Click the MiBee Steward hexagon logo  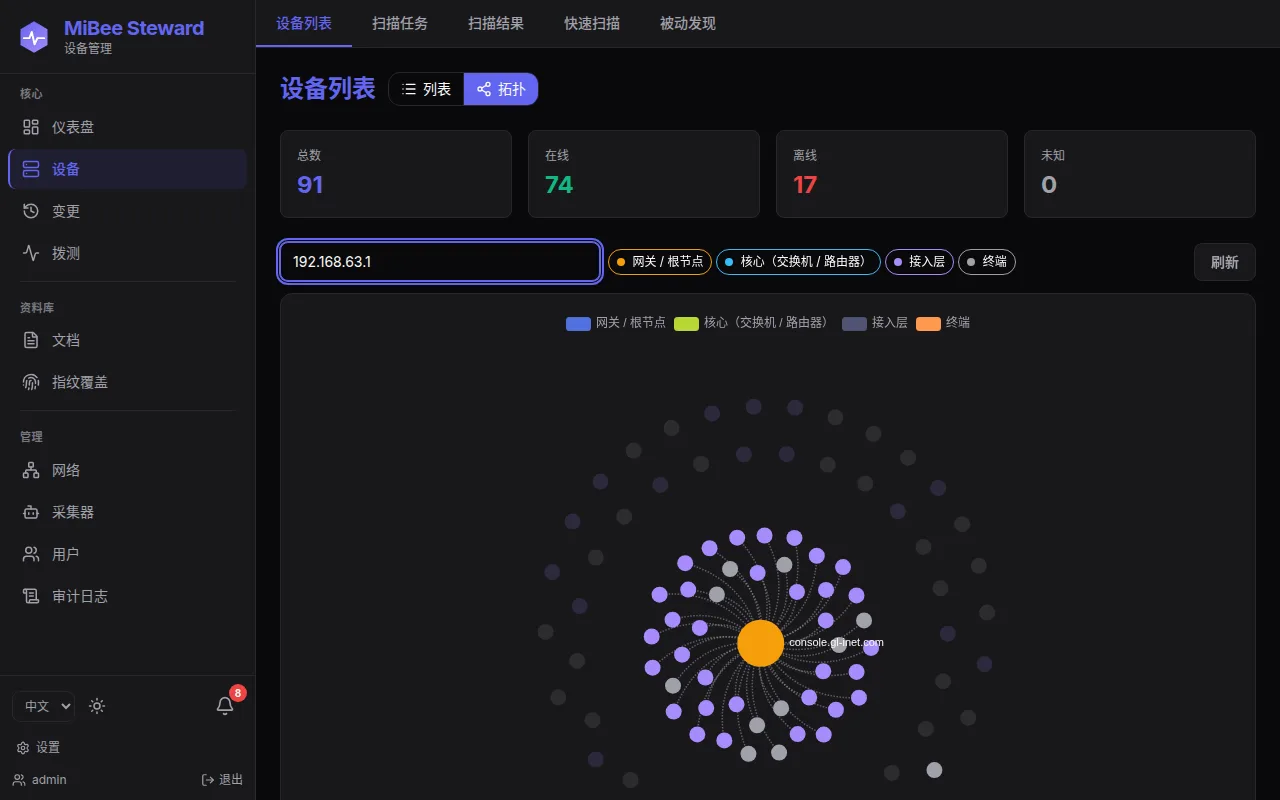pos(34,38)
